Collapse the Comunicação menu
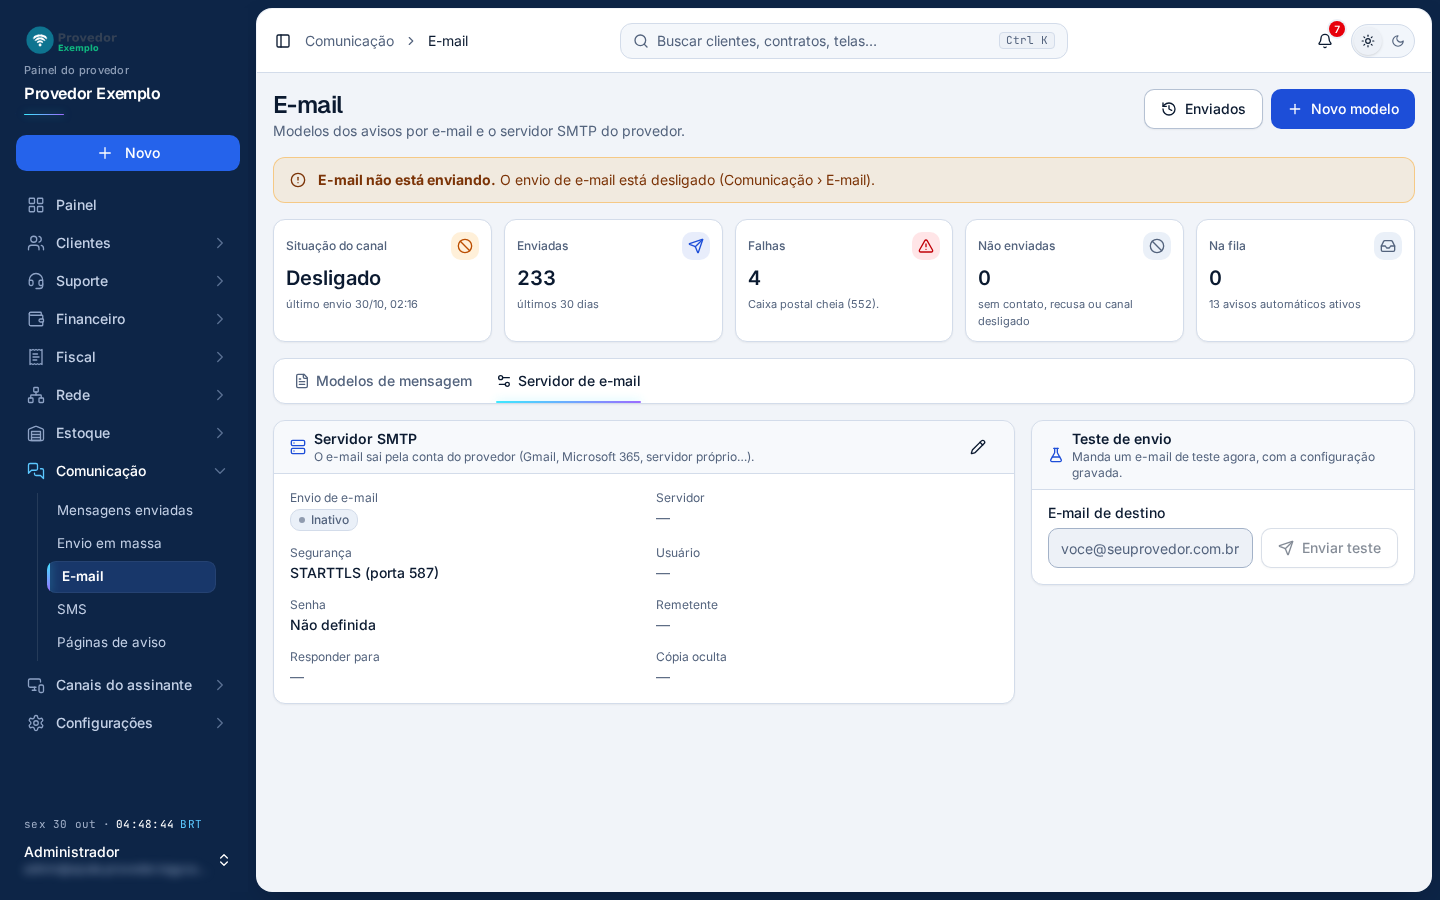The width and height of the screenshot is (1440, 900). 128,471
